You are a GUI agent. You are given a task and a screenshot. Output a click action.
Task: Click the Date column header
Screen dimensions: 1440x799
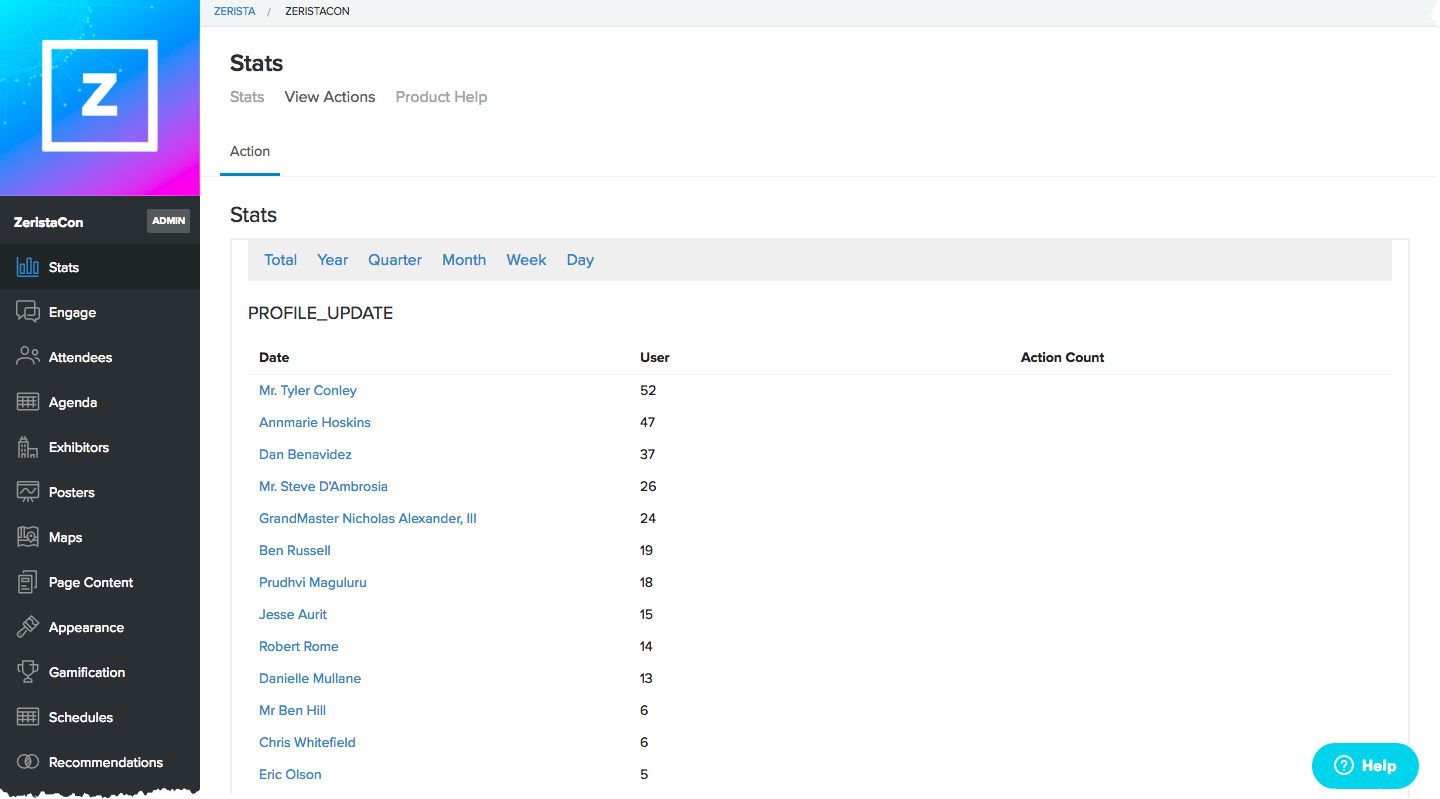274,357
